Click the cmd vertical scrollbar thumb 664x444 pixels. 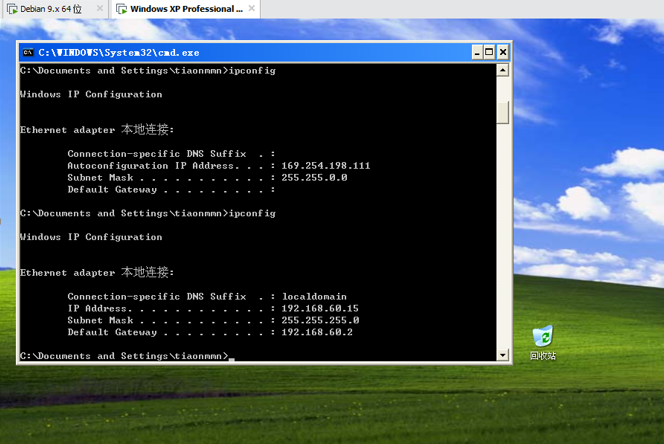point(503,112)
